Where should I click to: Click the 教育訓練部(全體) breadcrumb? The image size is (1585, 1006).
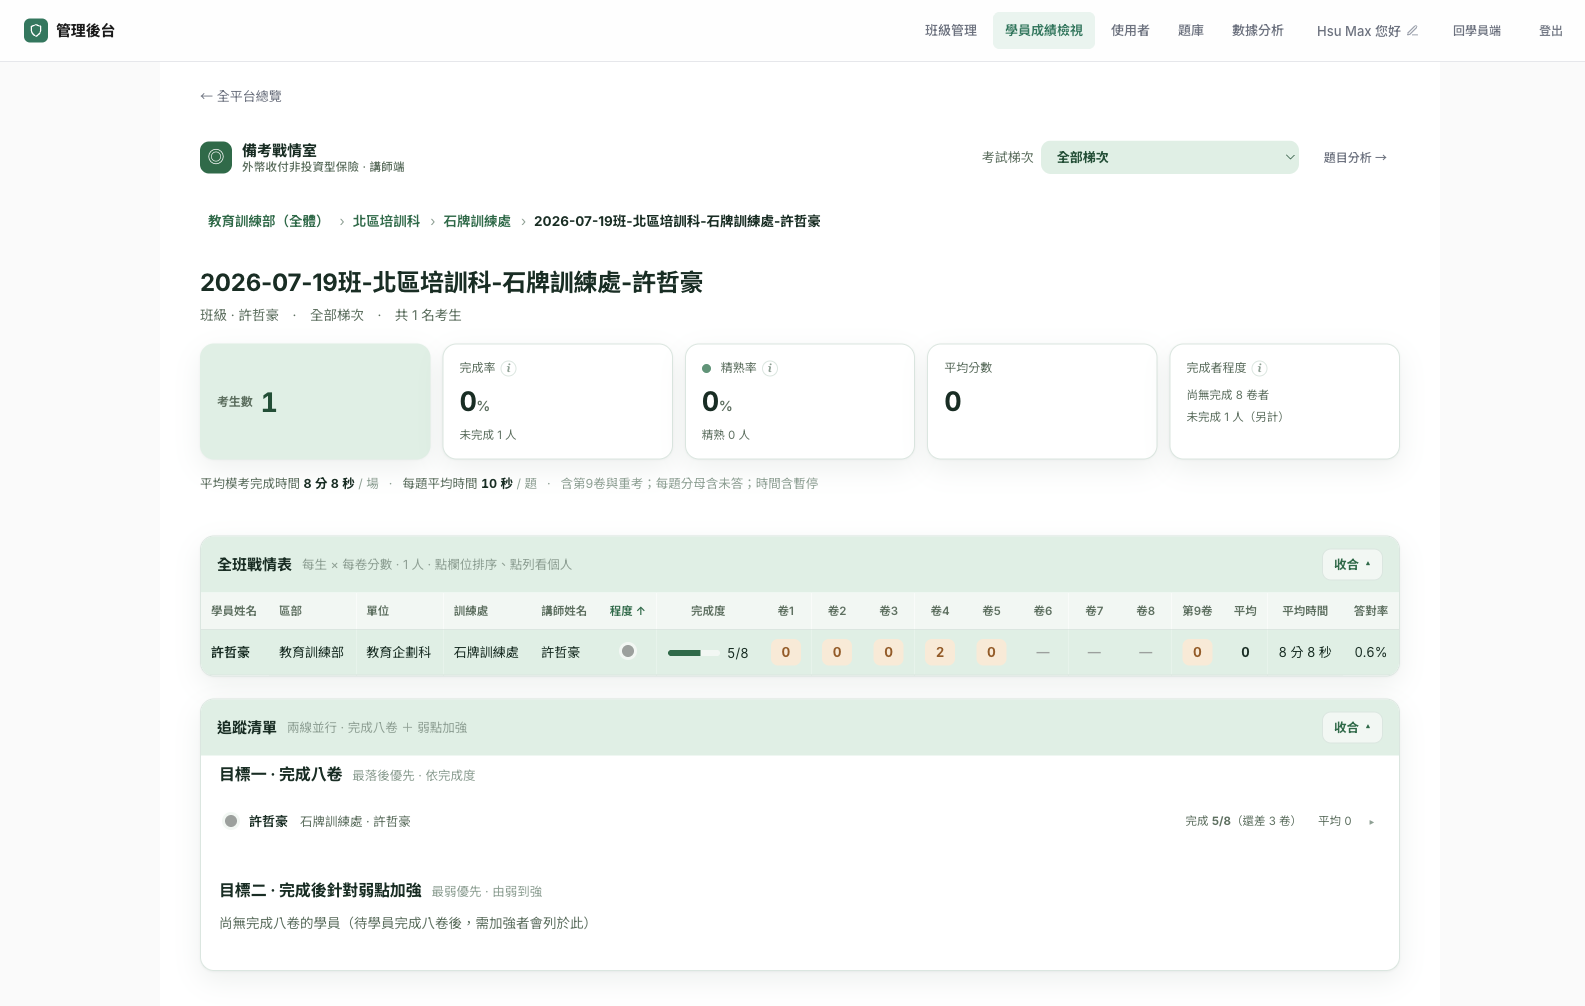point(268,221)
